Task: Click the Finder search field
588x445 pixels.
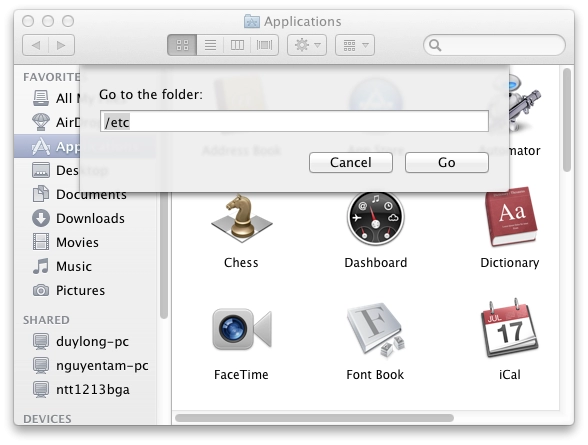Action: click(494, 45)
